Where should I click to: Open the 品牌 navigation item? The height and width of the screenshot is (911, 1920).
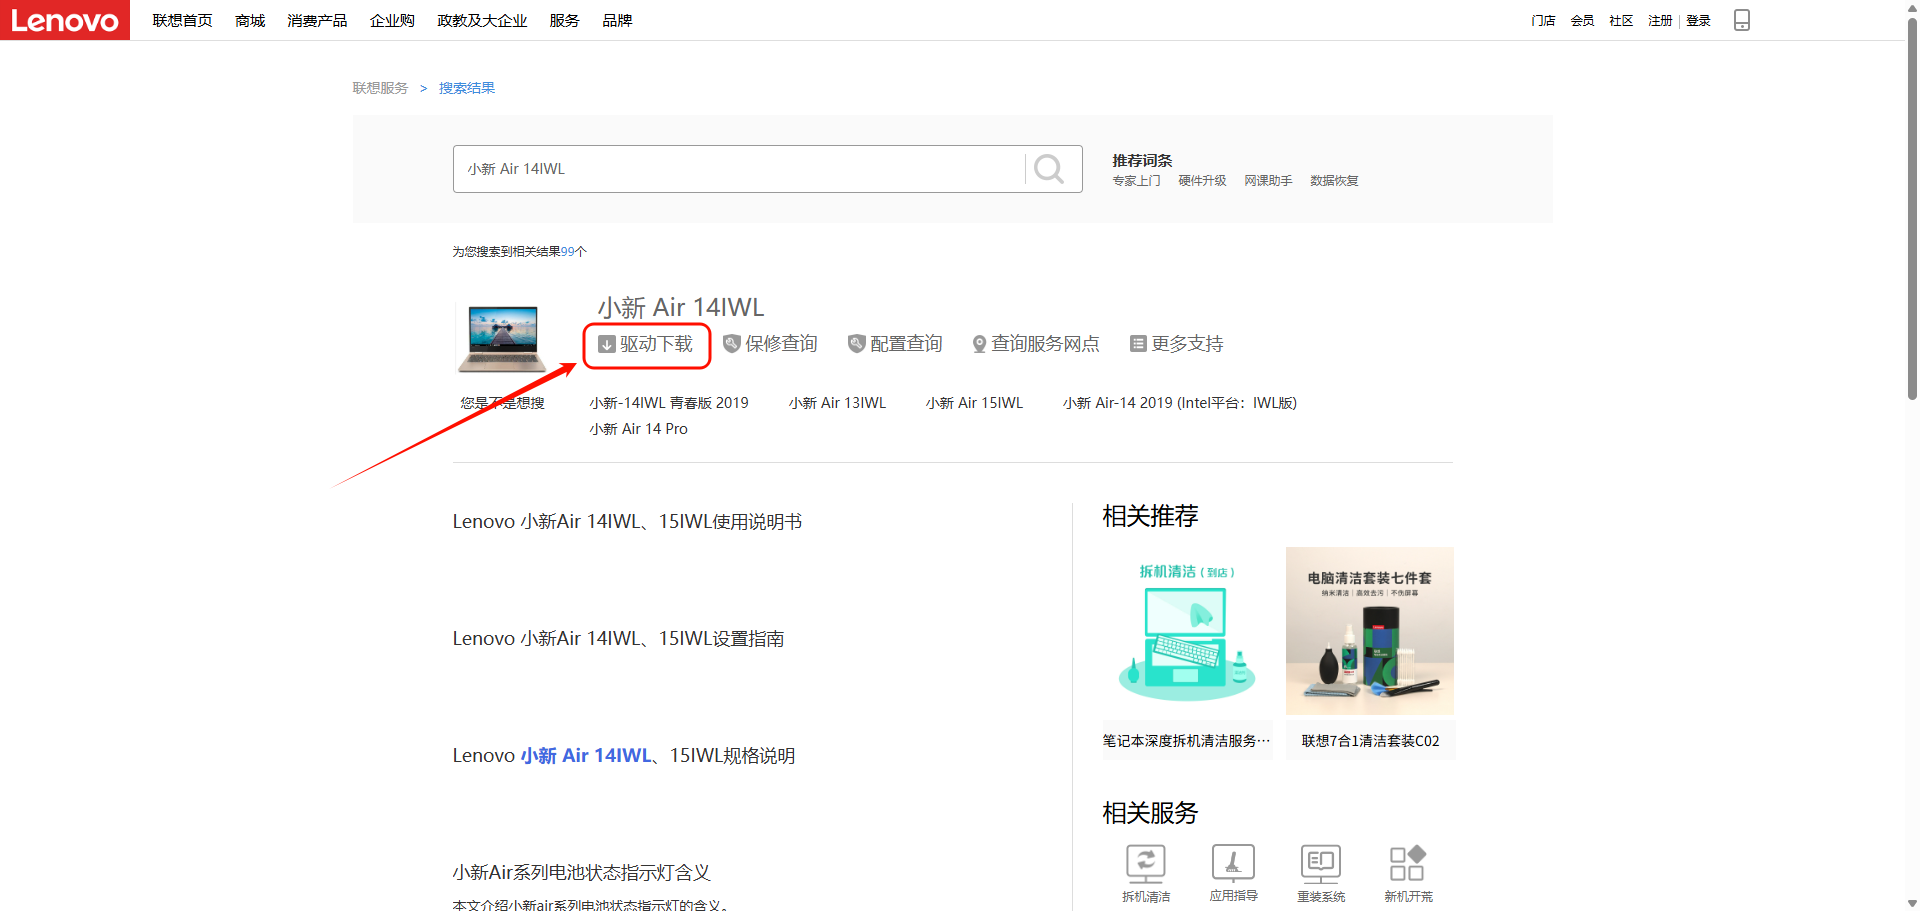click(x=617, y=21)
